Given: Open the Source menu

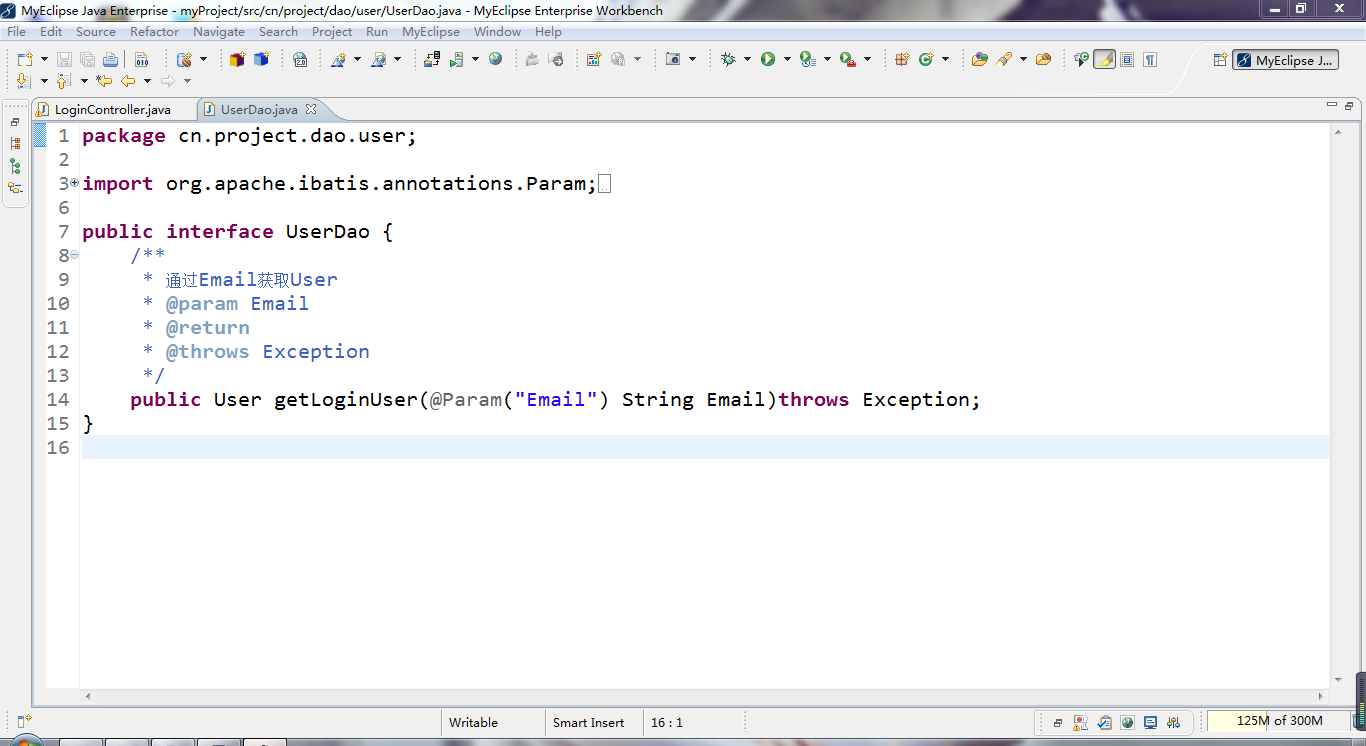Looking at the screenshot, I should (96, 32).
